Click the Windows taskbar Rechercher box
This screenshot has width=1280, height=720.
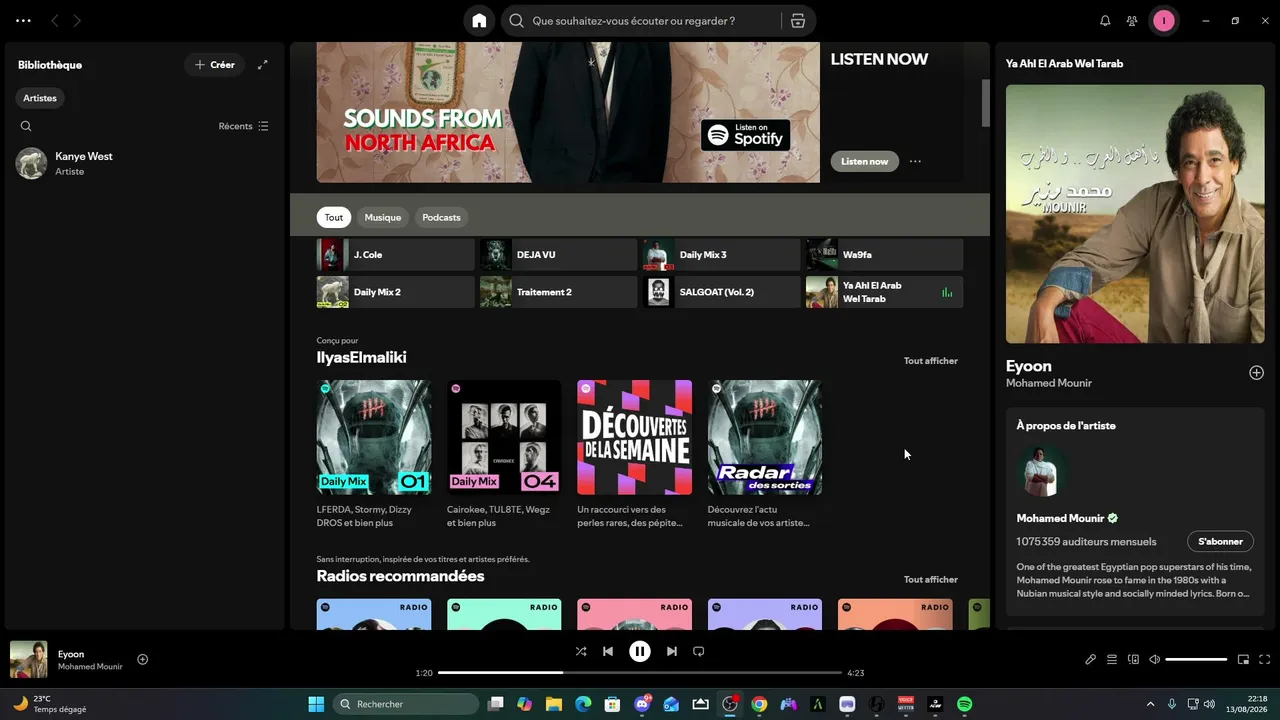pyautogui.click(x=405, y=704)
